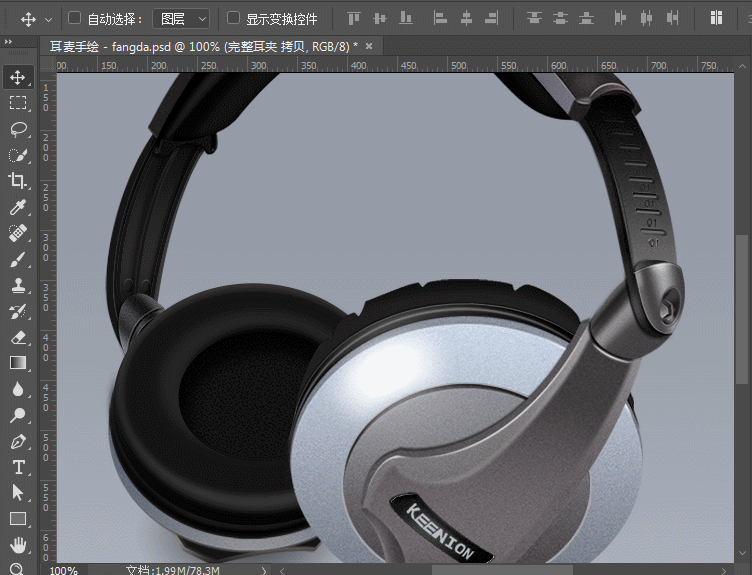Screen dimensions: 752x575
Task: Select the Path Selection tool
Action: 18,493
